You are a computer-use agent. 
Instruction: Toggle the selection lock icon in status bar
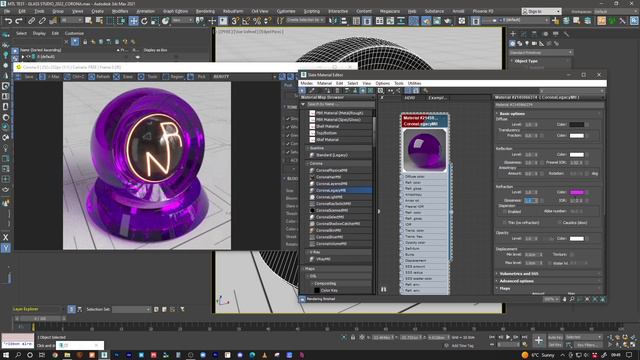click(x=353, y=338)
